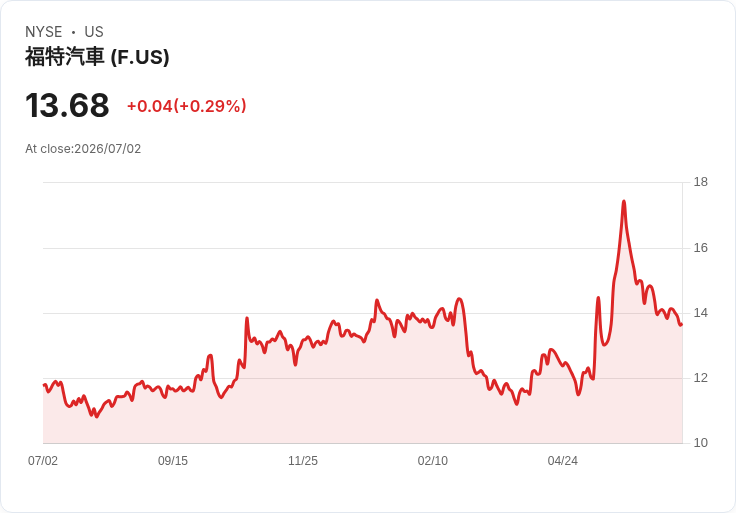Screen dimensions: 736x513
Task: Click the price change +0.04(+0.29%)
Action: (186, 106)
